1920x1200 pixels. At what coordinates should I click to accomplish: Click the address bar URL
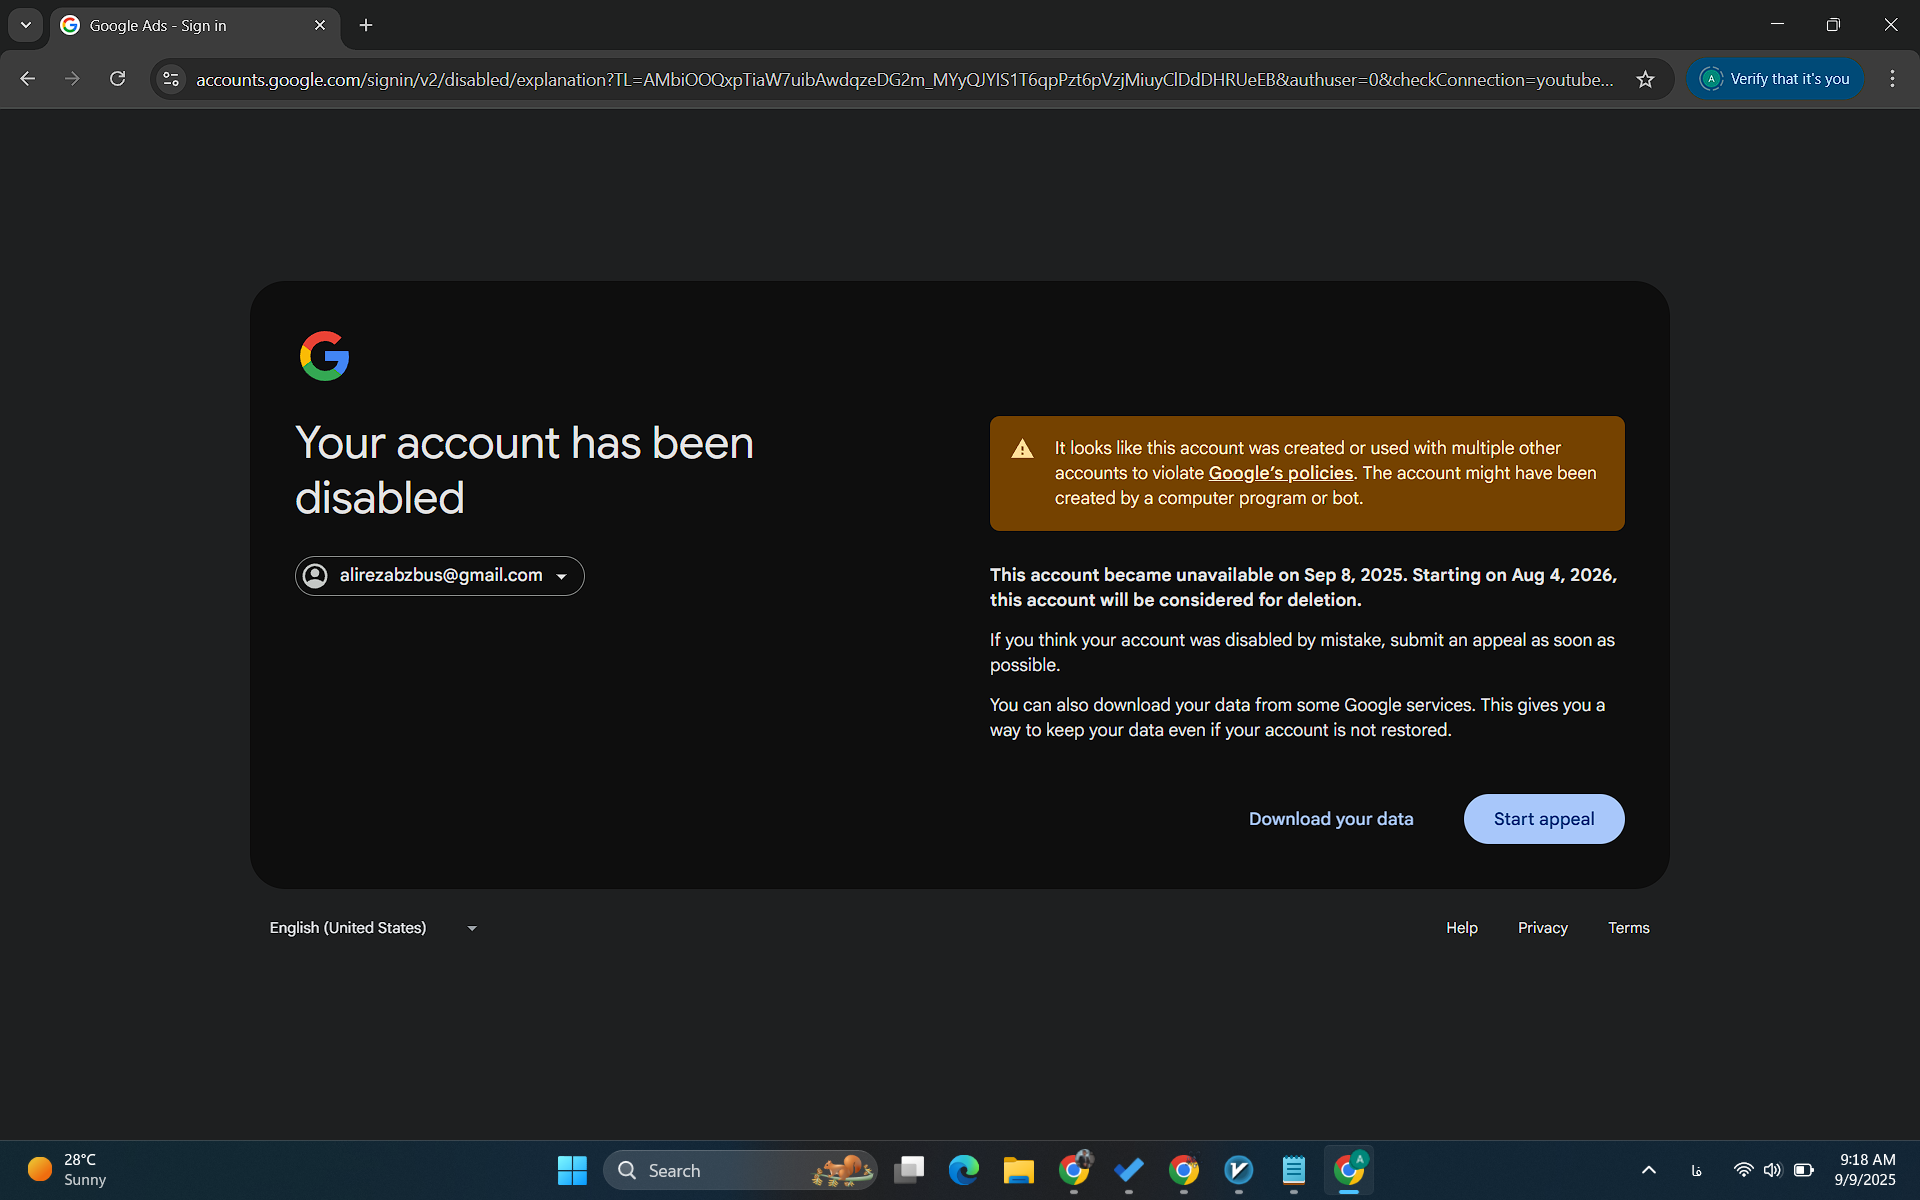click(x=905, y=79)
